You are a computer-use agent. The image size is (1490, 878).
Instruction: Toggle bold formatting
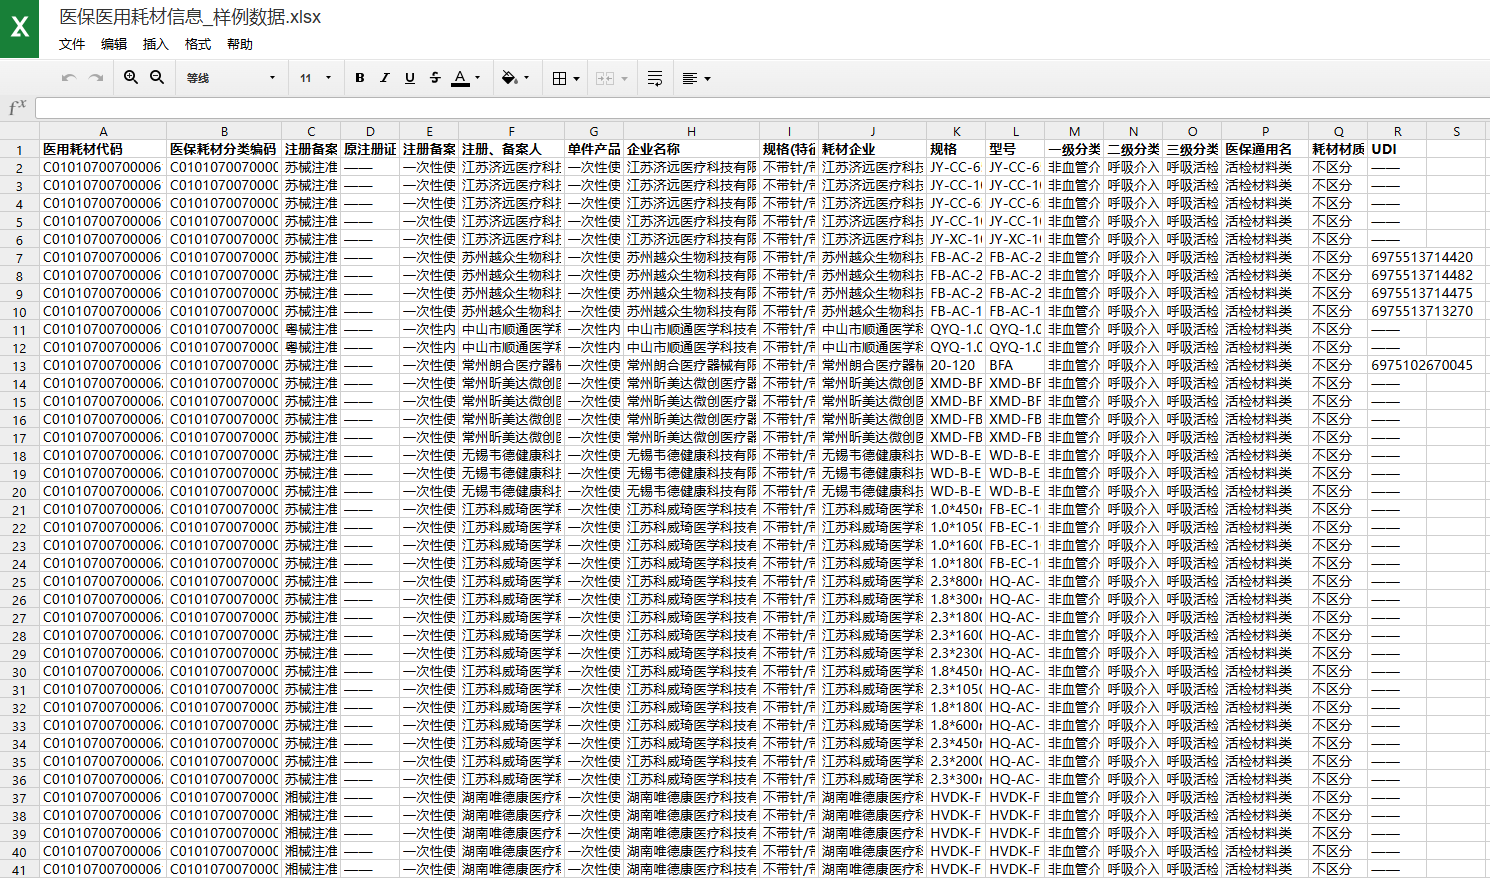[360, 78]
